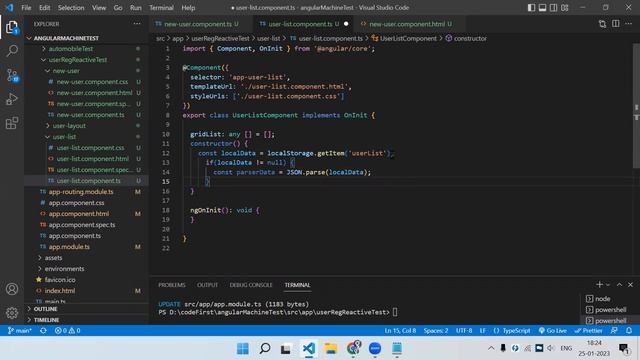This screenshot has height=360, width=640.
Task: Click Ln 15, Col 8 cursor position
Action: pyautogui.click(x=400, y=331)
